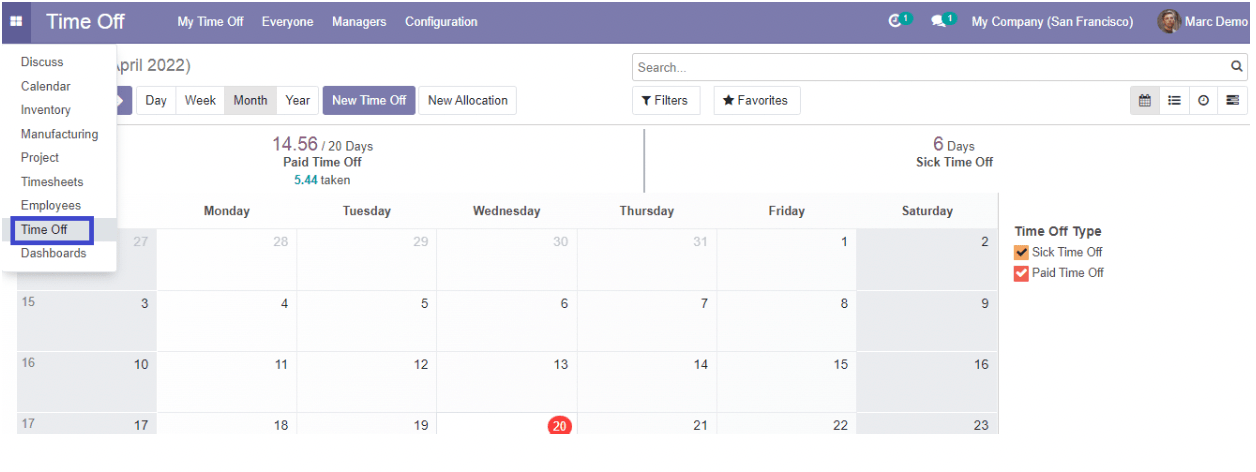Open the Configuration menu
The height and width of the screenshot is (472, 1256).
[441, 21]
